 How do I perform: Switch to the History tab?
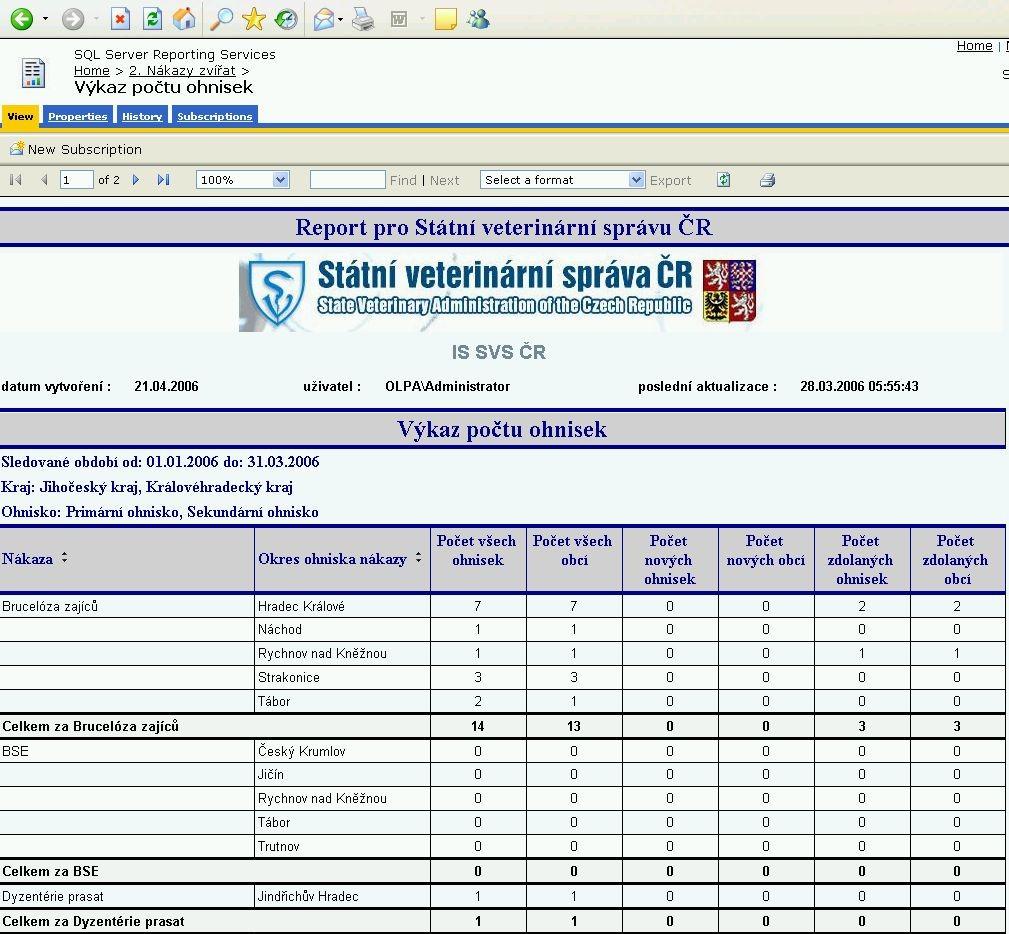(x=142, y=116)
